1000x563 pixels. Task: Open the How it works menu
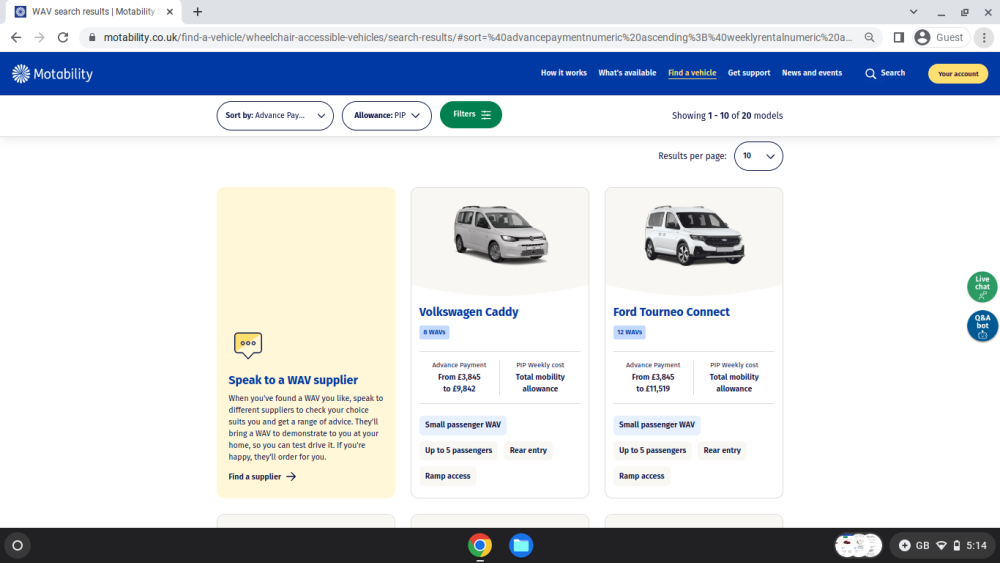[x=564, y=73]
